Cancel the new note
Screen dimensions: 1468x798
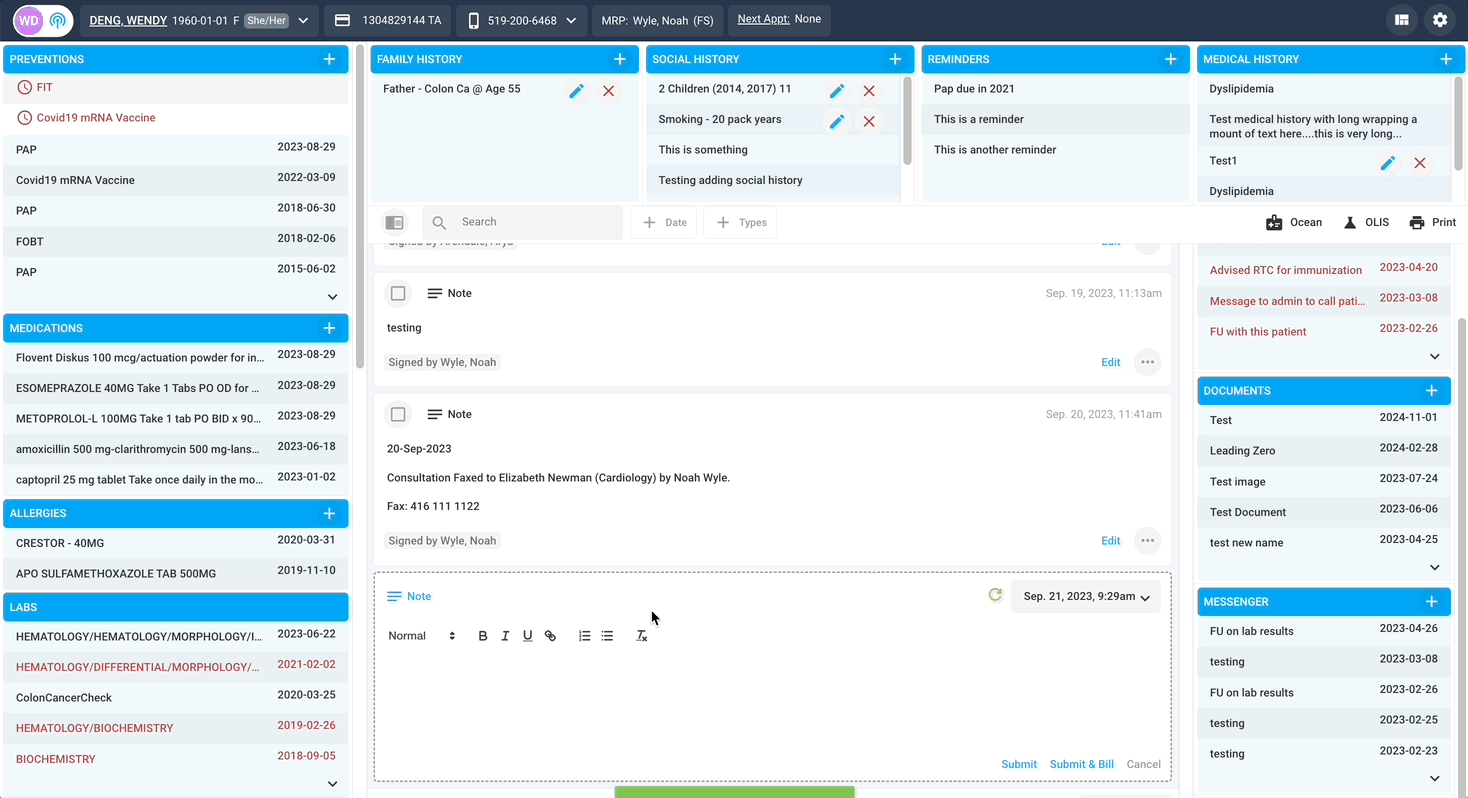(1143, 764)
